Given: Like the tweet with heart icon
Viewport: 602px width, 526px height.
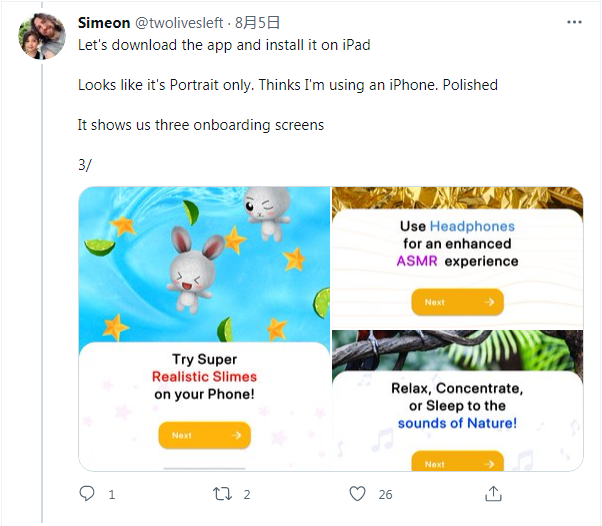Looking at the screenshot, I should [x=357, y=494].
